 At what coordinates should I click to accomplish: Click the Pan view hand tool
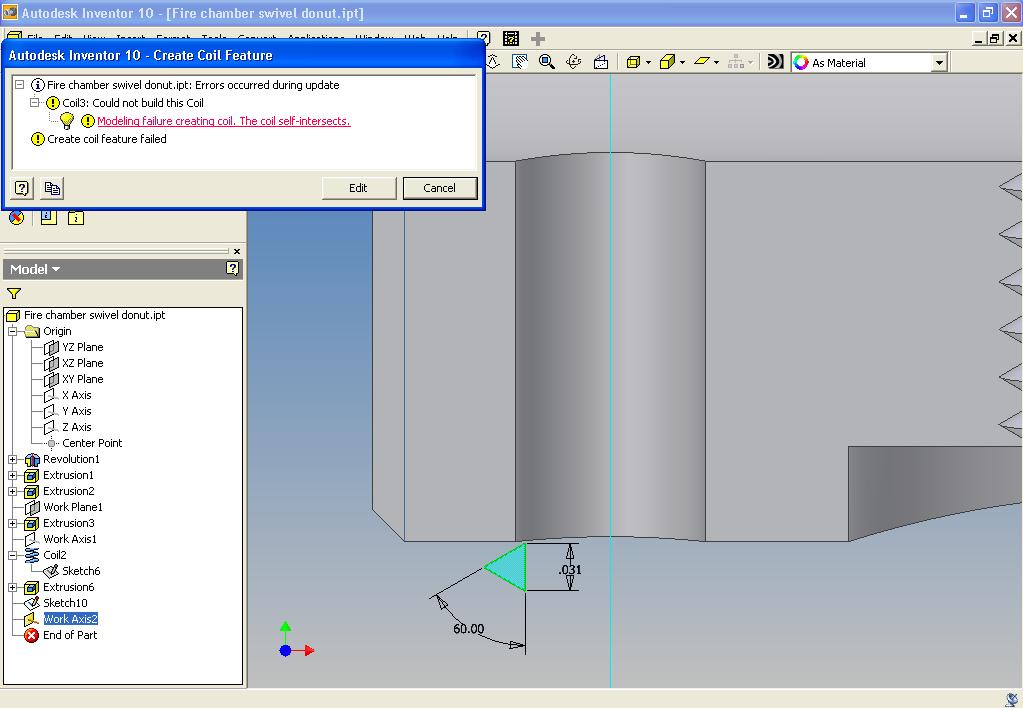520,62
